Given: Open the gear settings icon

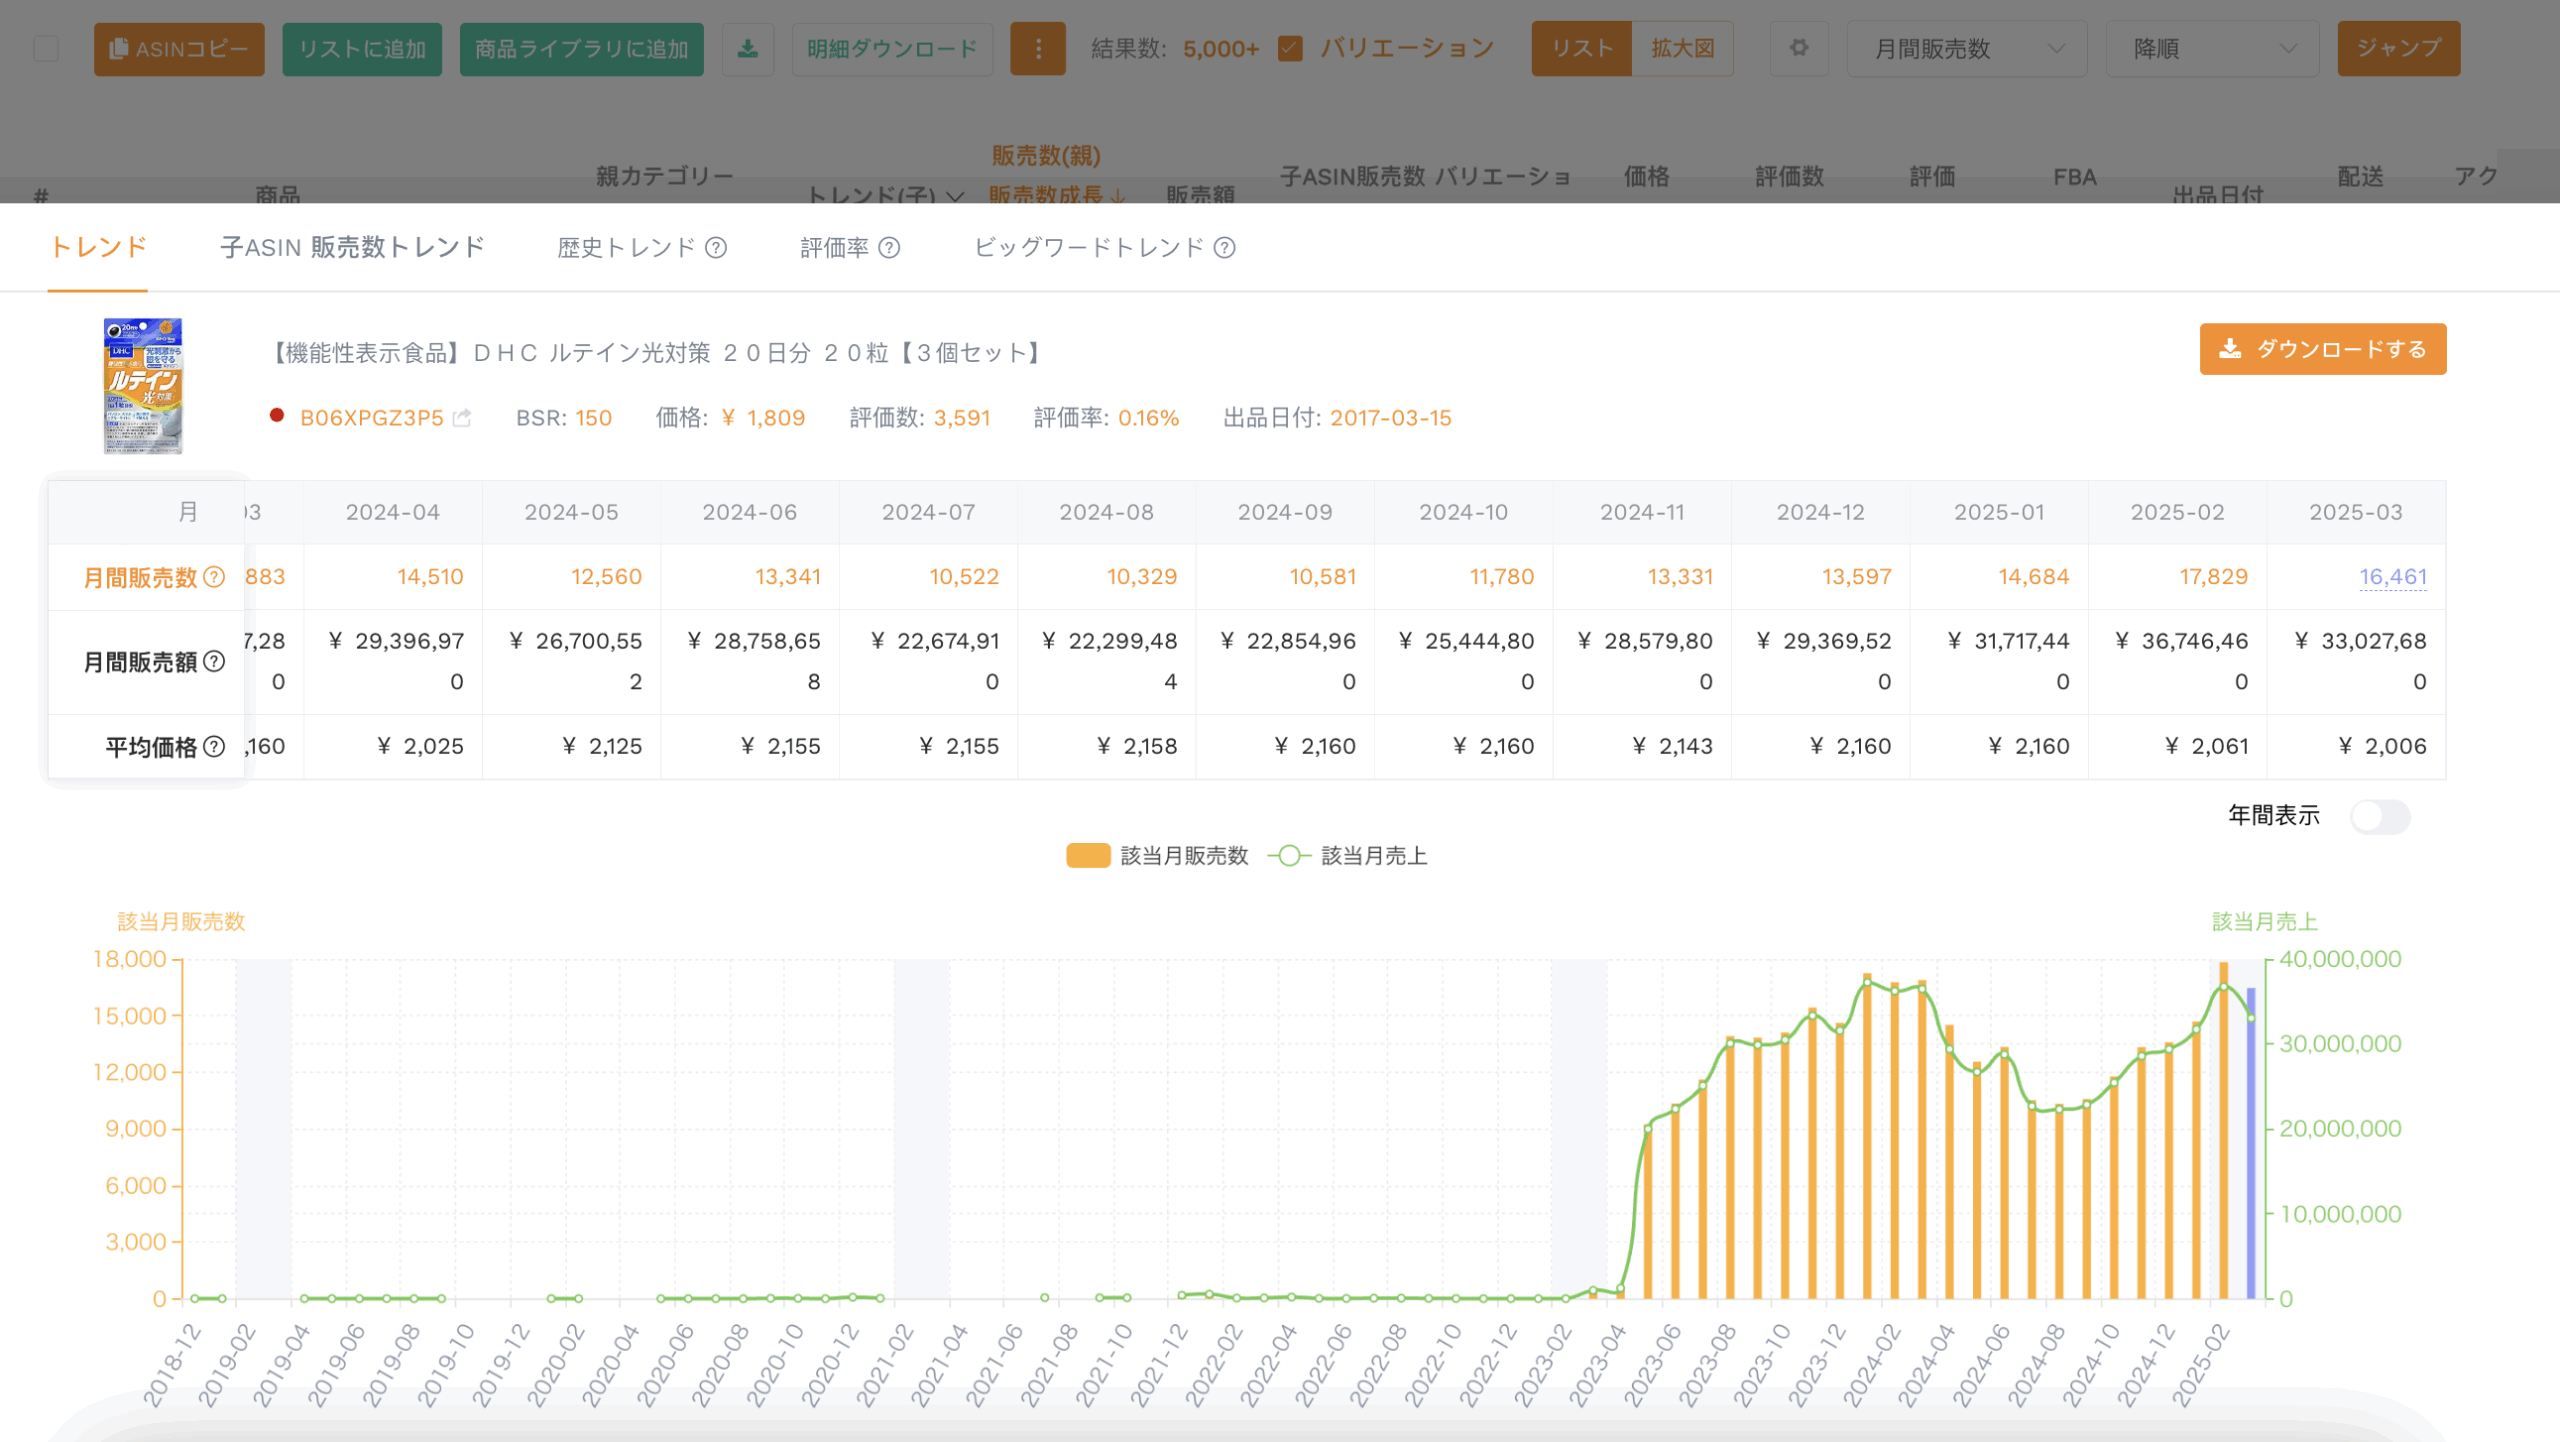Looking at the screenshot, I should click(x=1799, y=48).
